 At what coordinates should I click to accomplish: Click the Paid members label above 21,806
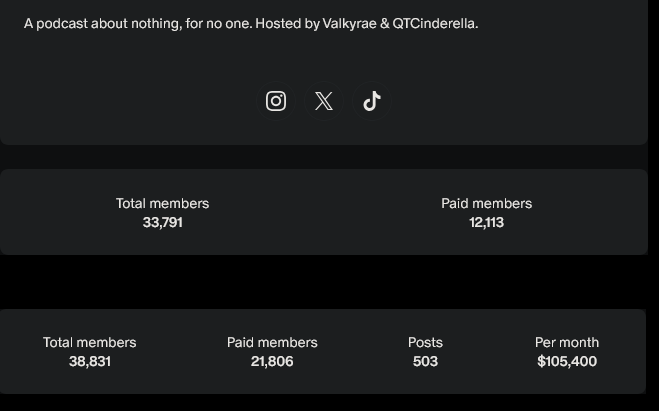[x=272, y=342]
